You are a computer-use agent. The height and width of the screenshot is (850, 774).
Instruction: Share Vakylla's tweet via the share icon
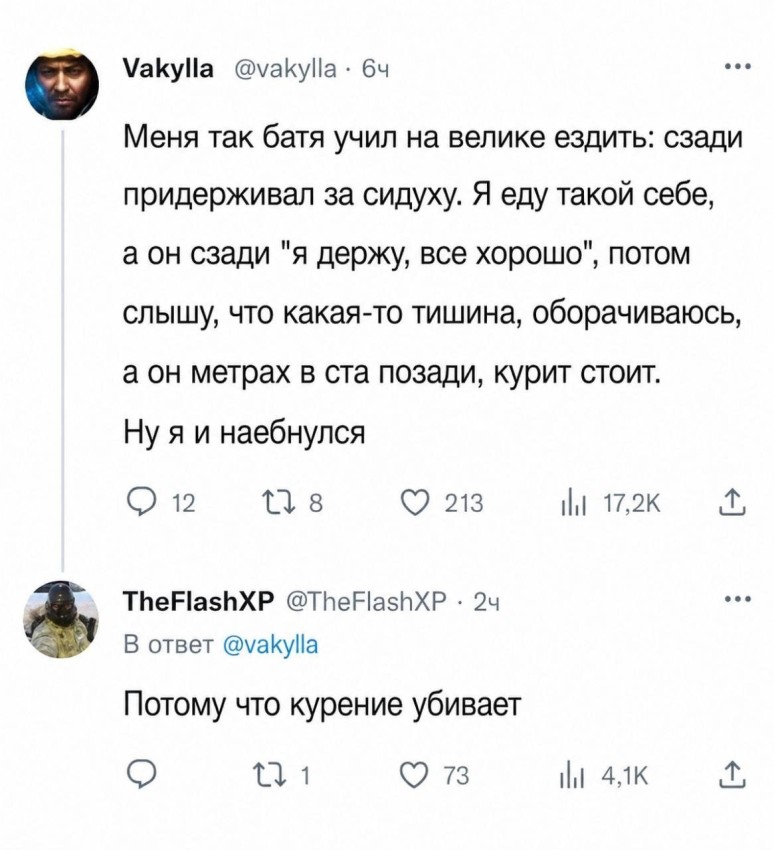[733, 503]
